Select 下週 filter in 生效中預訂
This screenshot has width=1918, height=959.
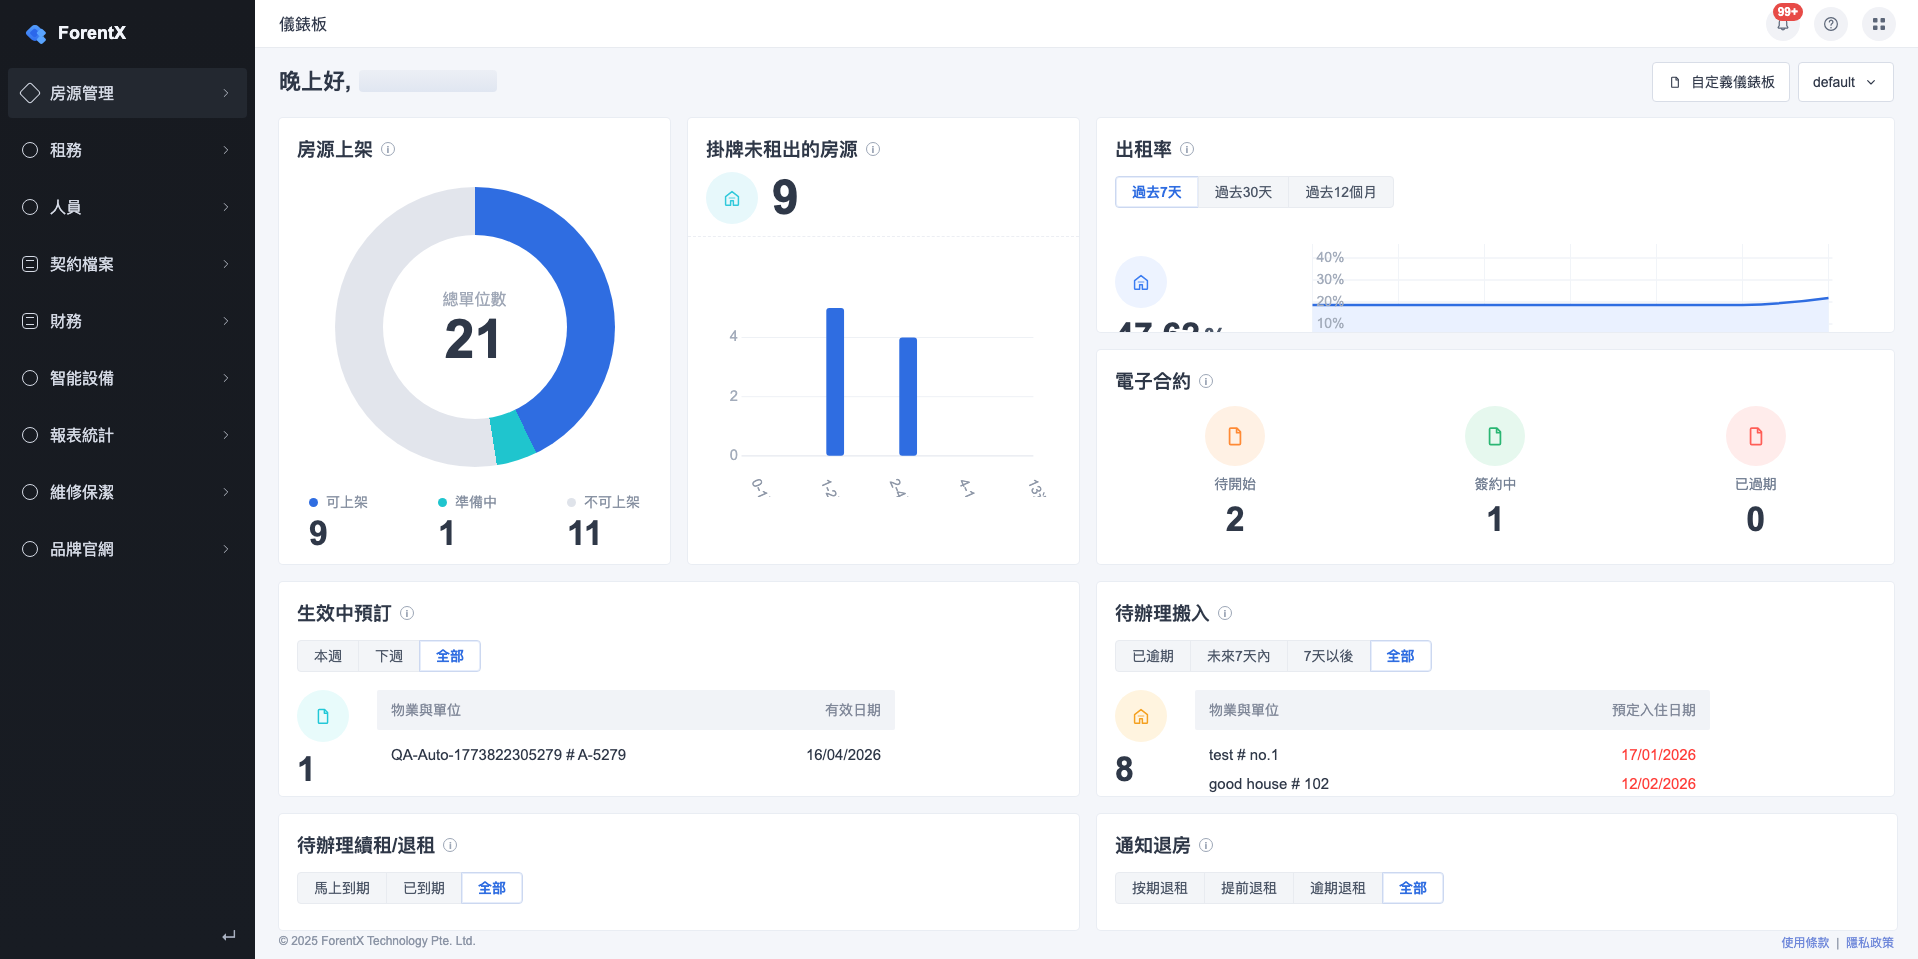(x=389, y=656)
